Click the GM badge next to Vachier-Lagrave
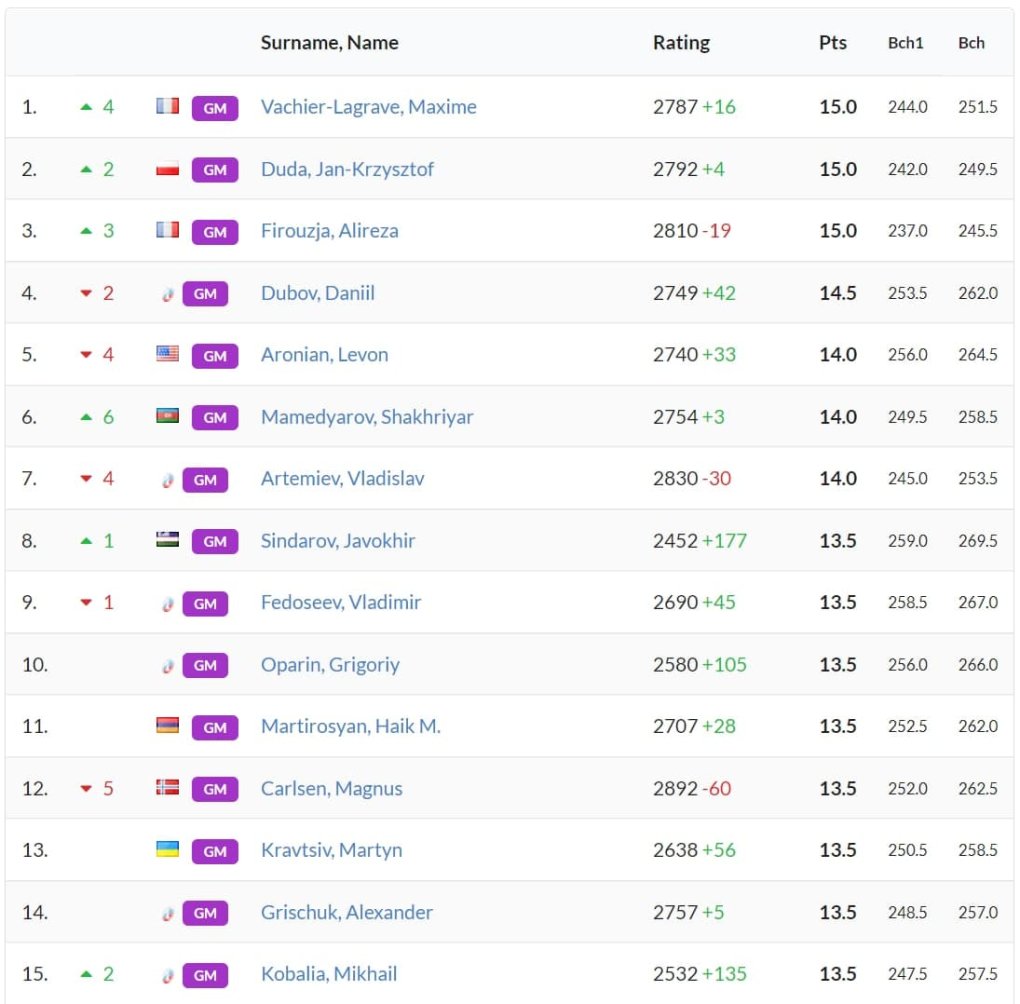1020x1004 pixels. coord(215,108)
